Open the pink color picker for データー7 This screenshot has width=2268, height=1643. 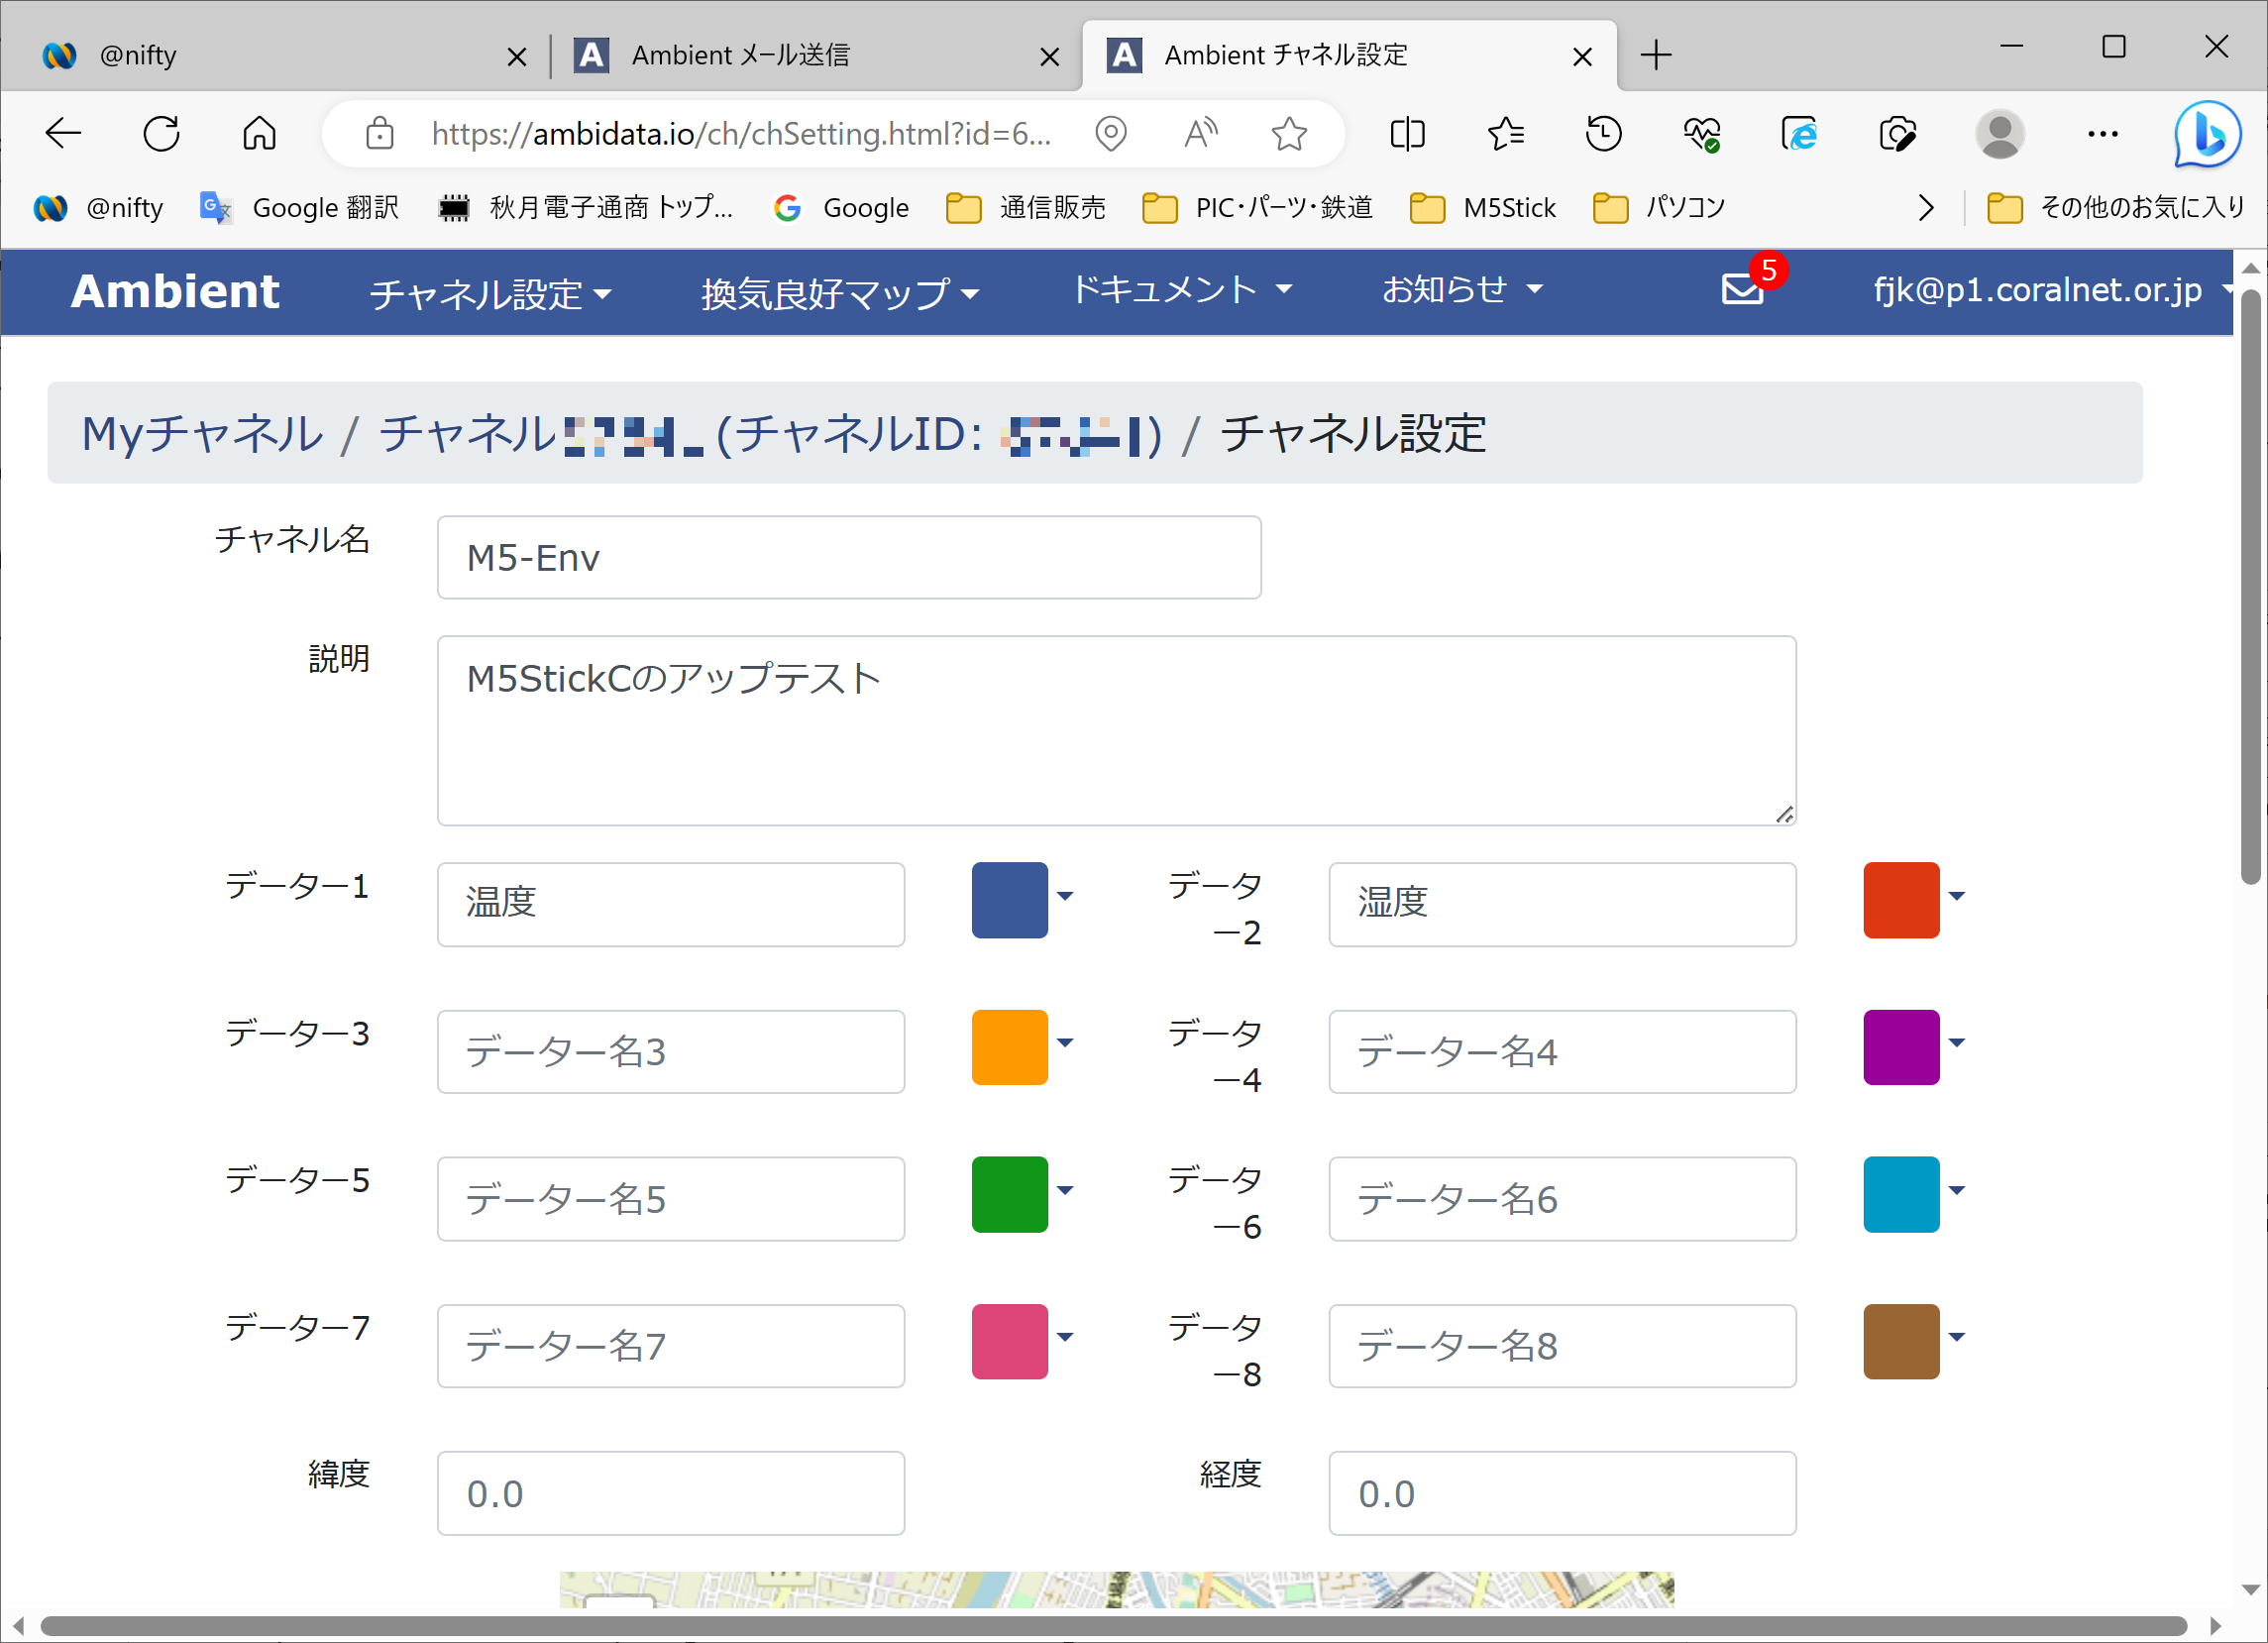click(1022, 1341)
